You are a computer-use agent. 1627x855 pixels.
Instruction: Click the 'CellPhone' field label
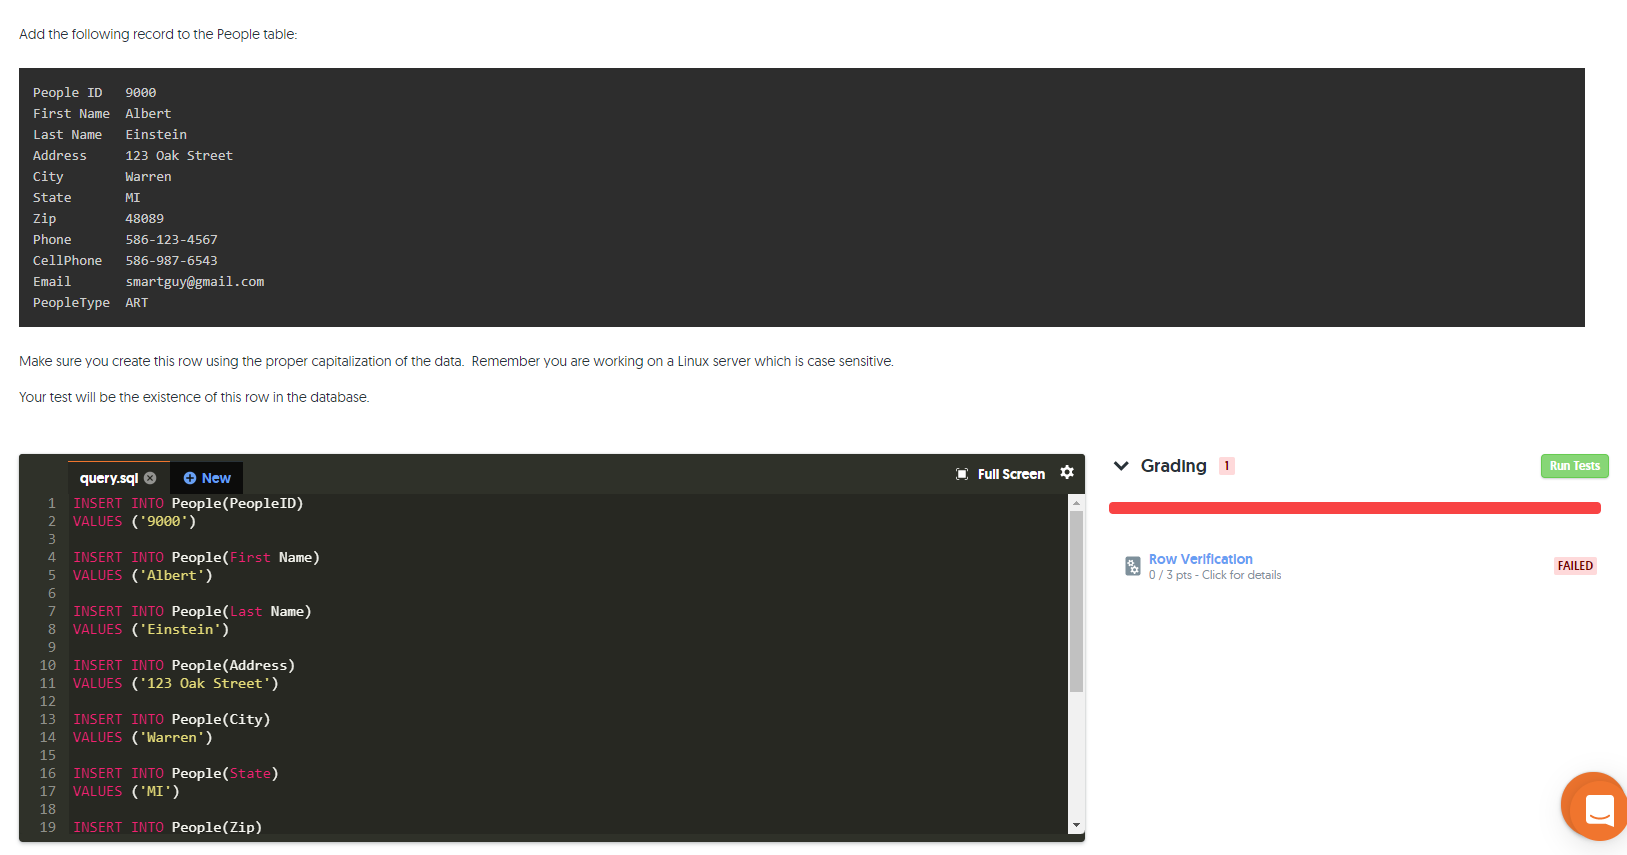click(x=67, y=261)
